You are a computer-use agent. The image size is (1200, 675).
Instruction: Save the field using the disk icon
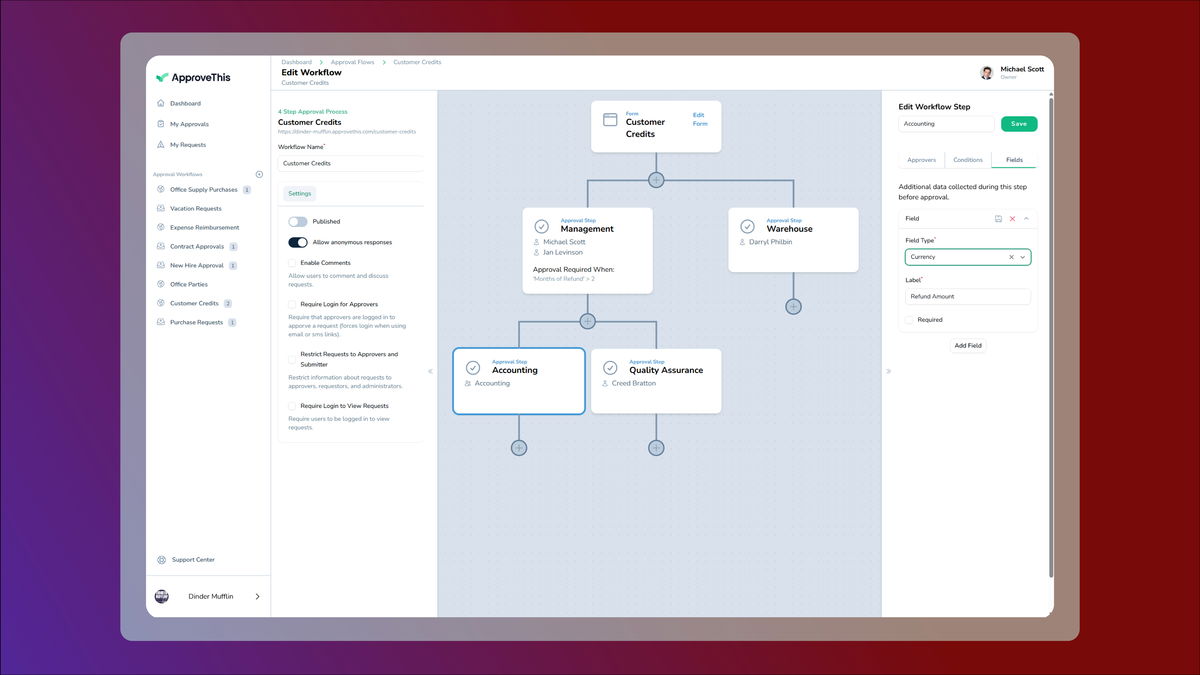coord(998,218)
